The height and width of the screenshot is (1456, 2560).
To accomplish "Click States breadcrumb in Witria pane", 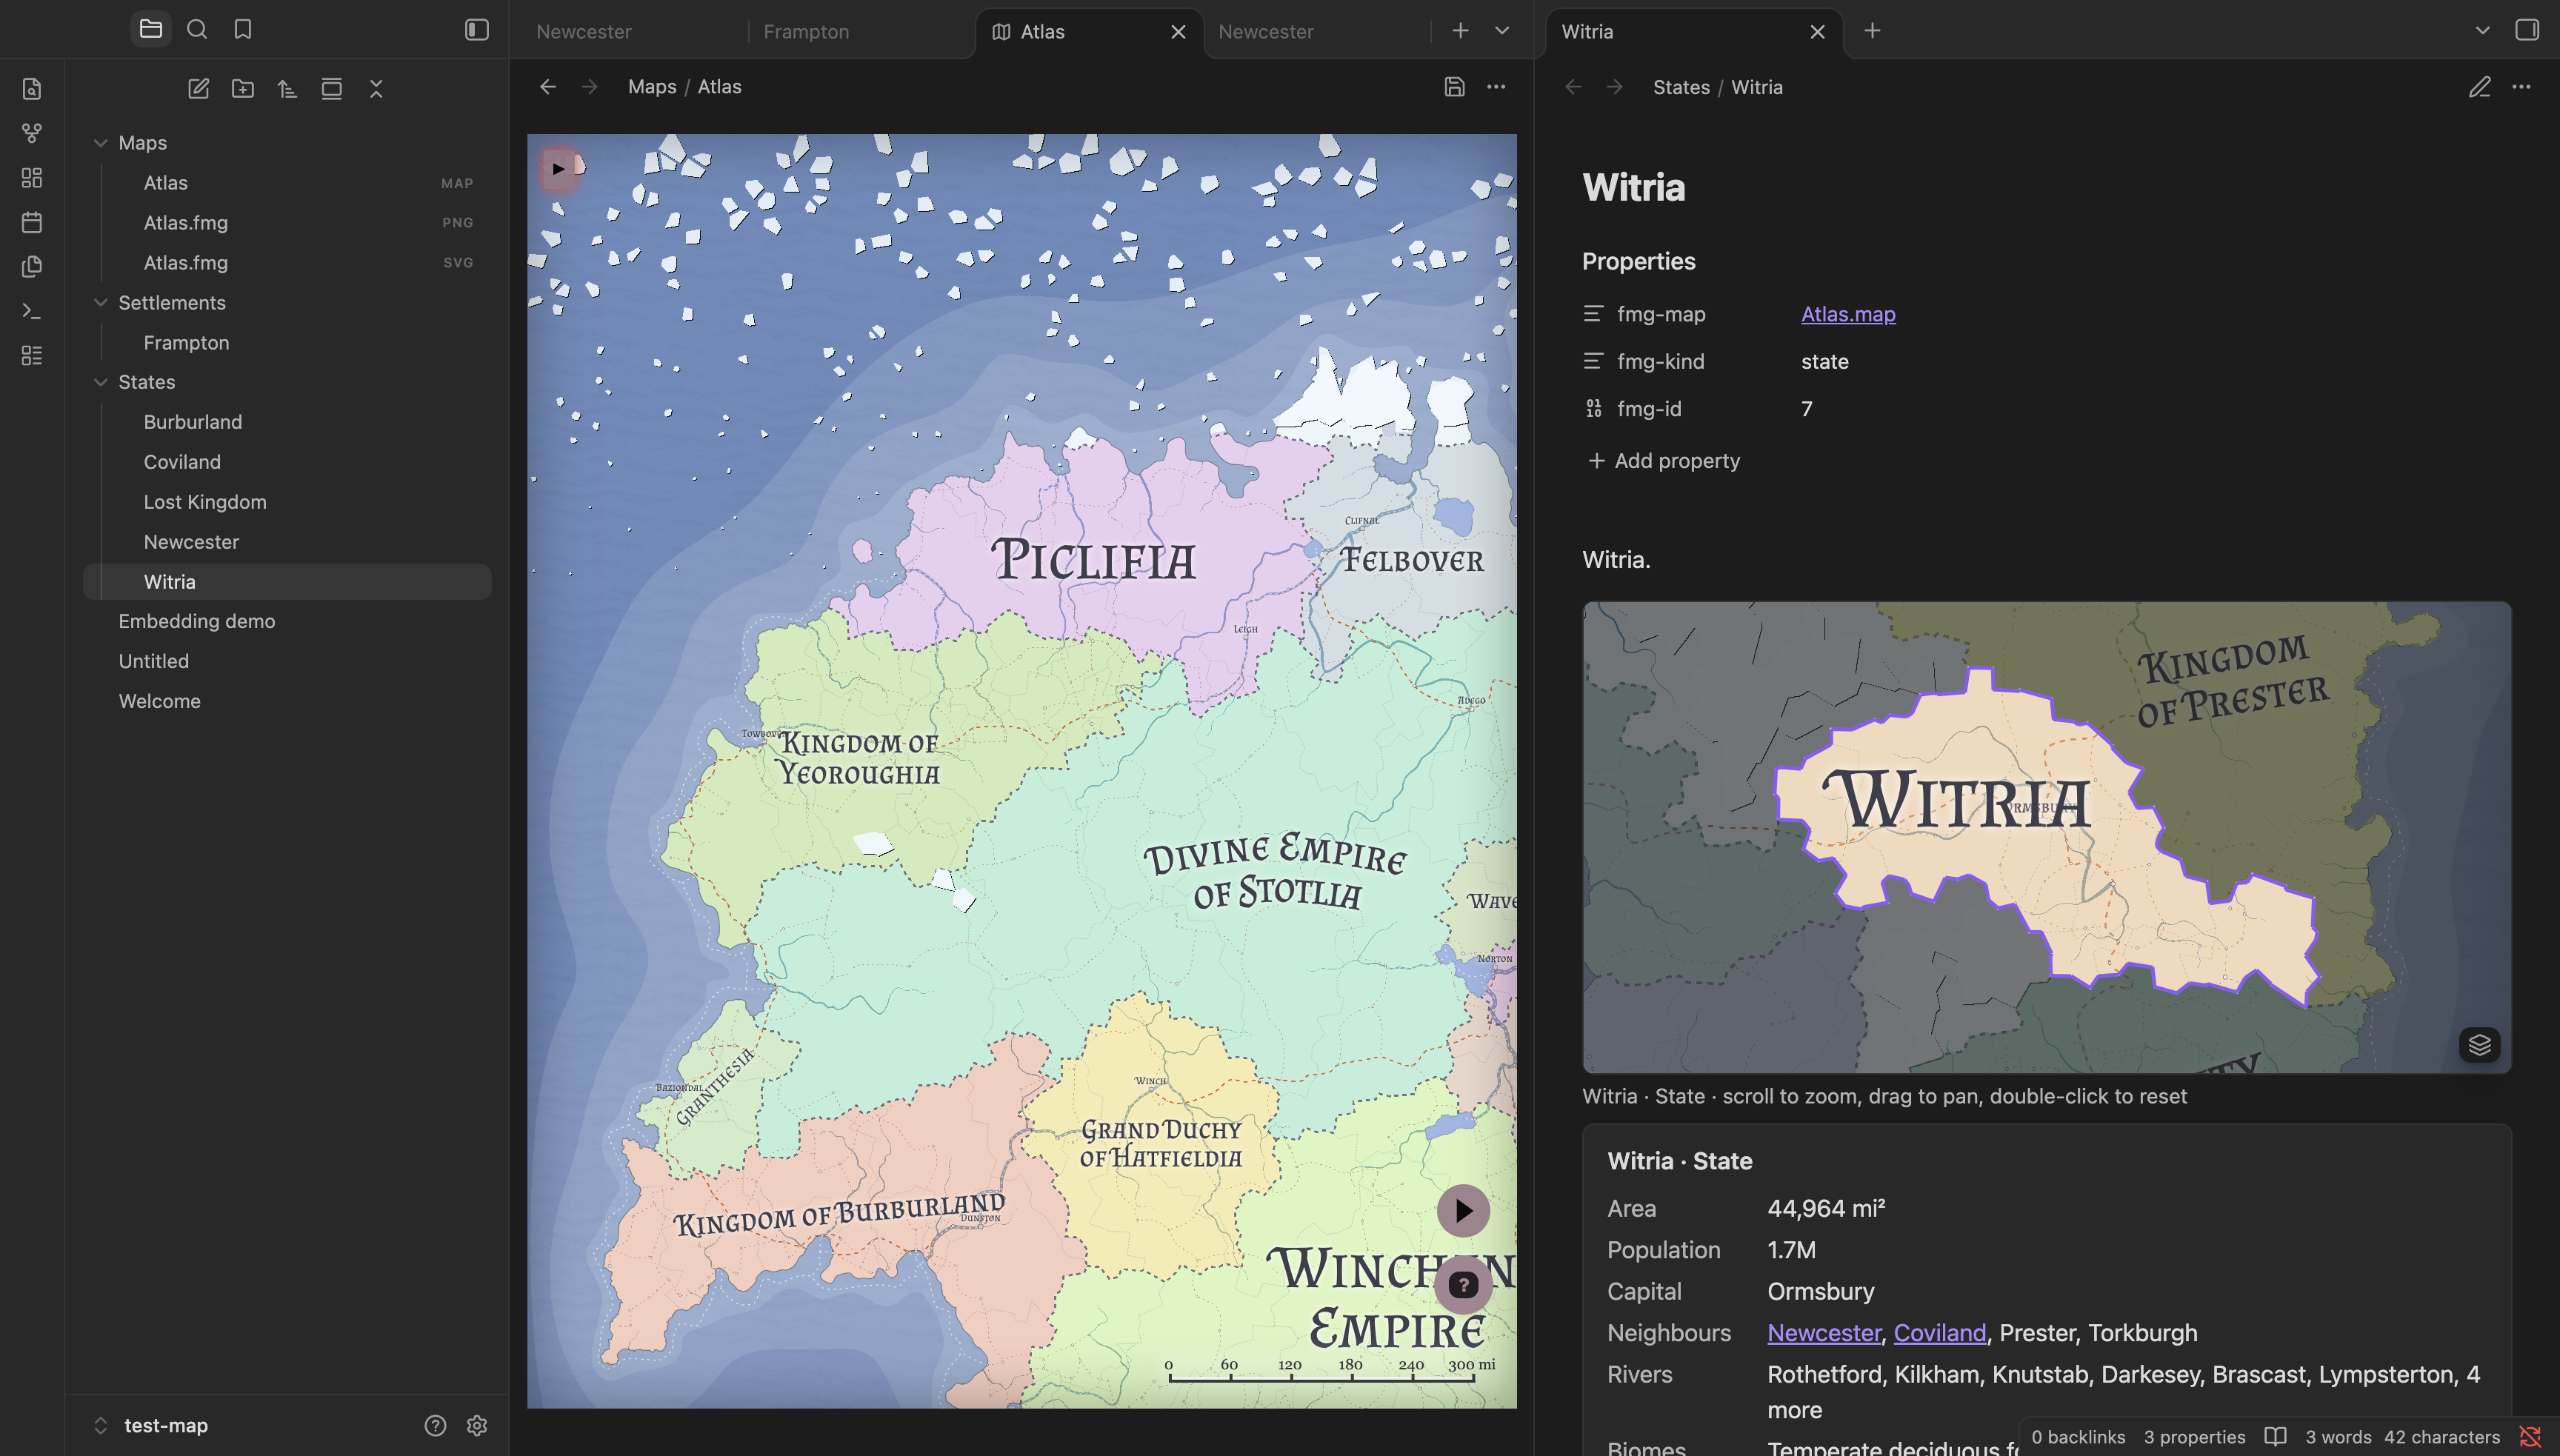I will pyautogui.click(x=1681, y=87).
